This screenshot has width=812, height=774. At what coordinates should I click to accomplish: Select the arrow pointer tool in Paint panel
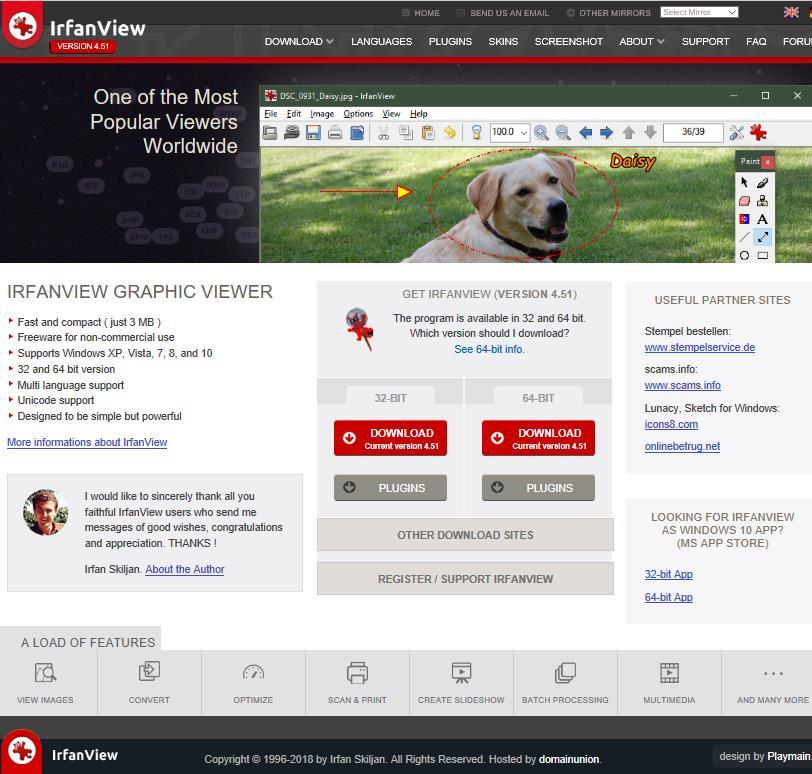[744, 182]
